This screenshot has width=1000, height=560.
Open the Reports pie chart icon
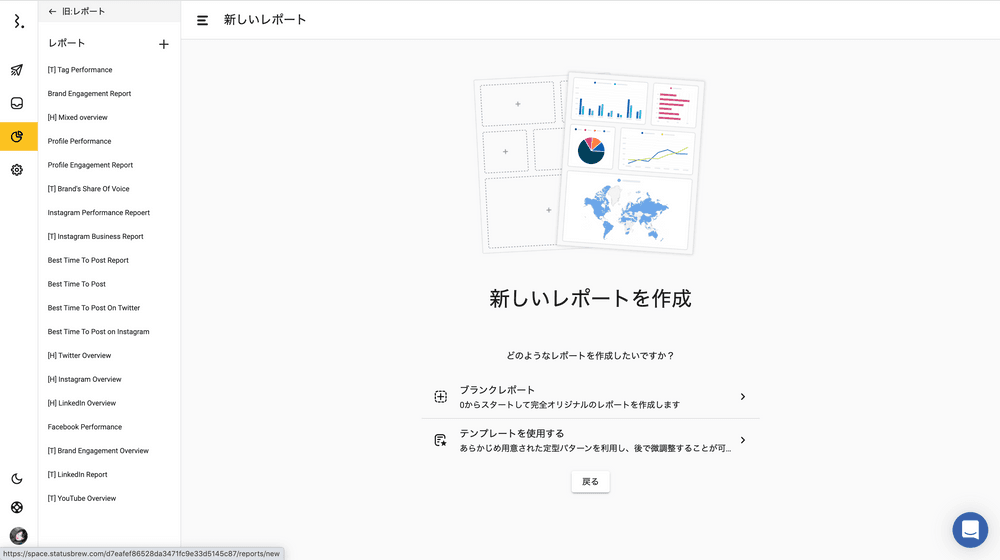(x=18, y=137)
